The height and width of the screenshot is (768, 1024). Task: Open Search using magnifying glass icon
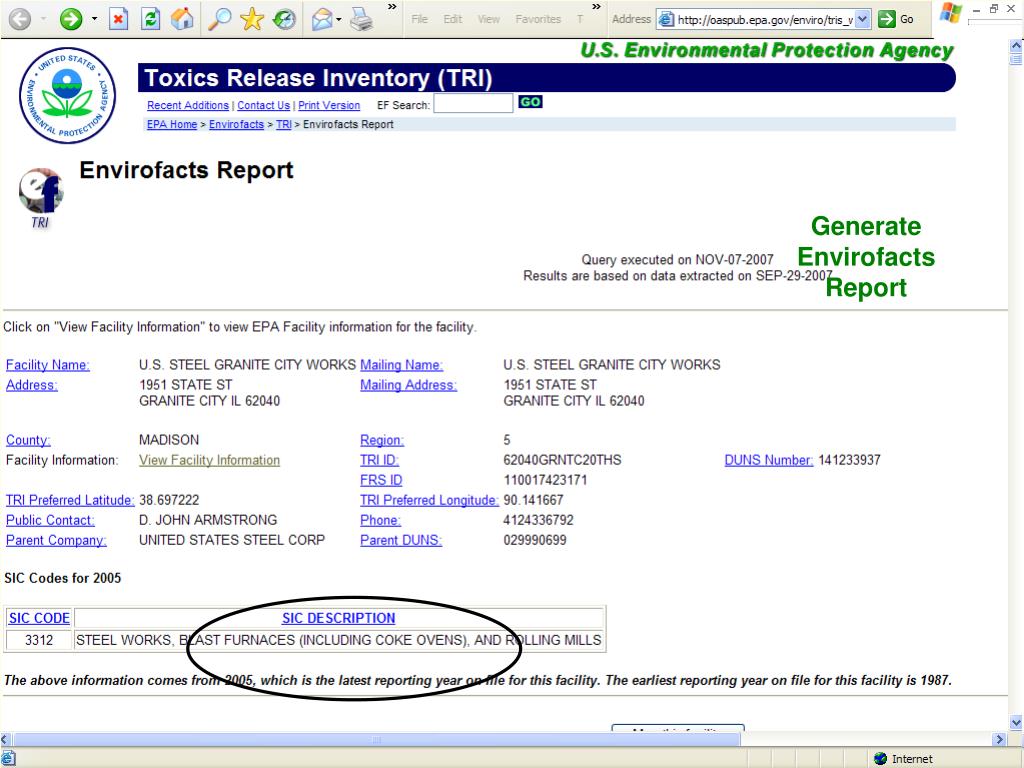[x=219, y=19]
